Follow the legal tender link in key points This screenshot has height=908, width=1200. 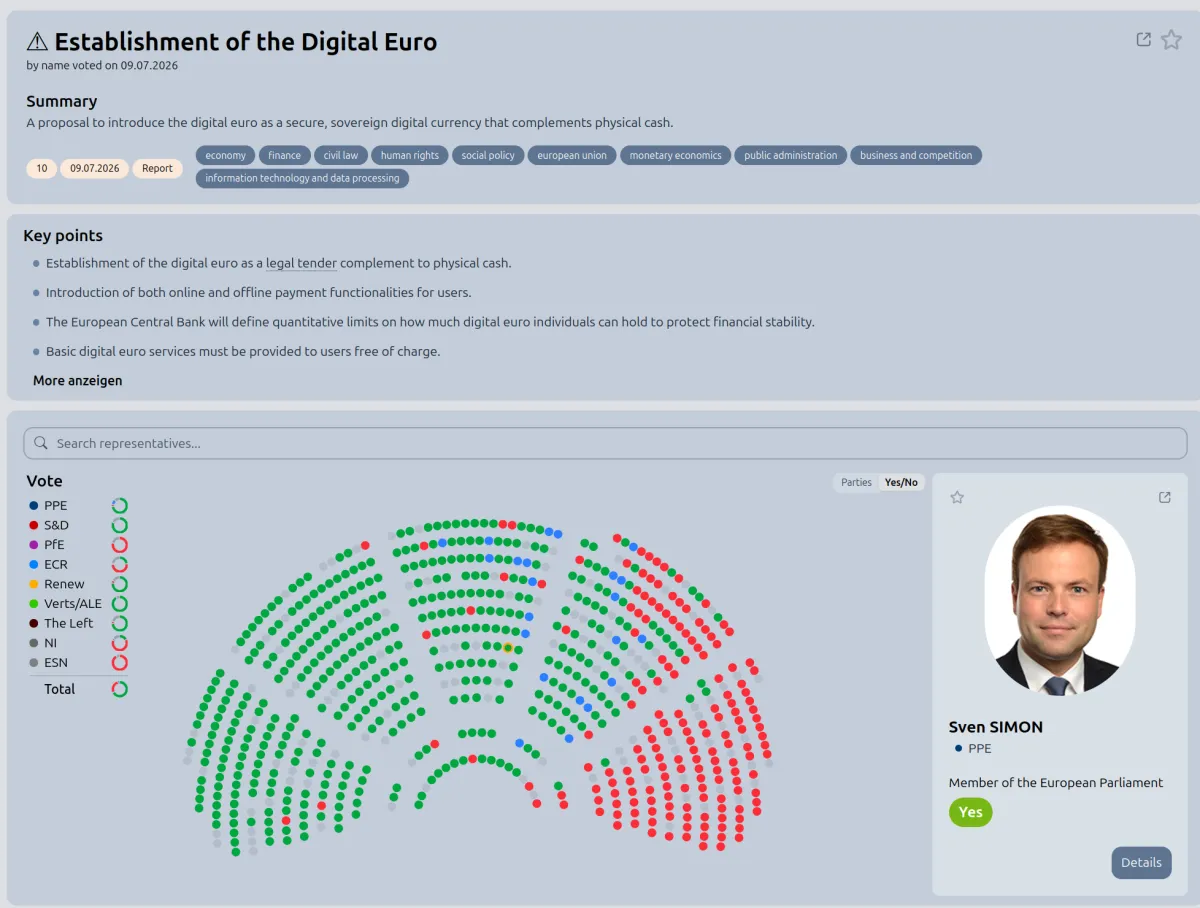coord(302,264)
